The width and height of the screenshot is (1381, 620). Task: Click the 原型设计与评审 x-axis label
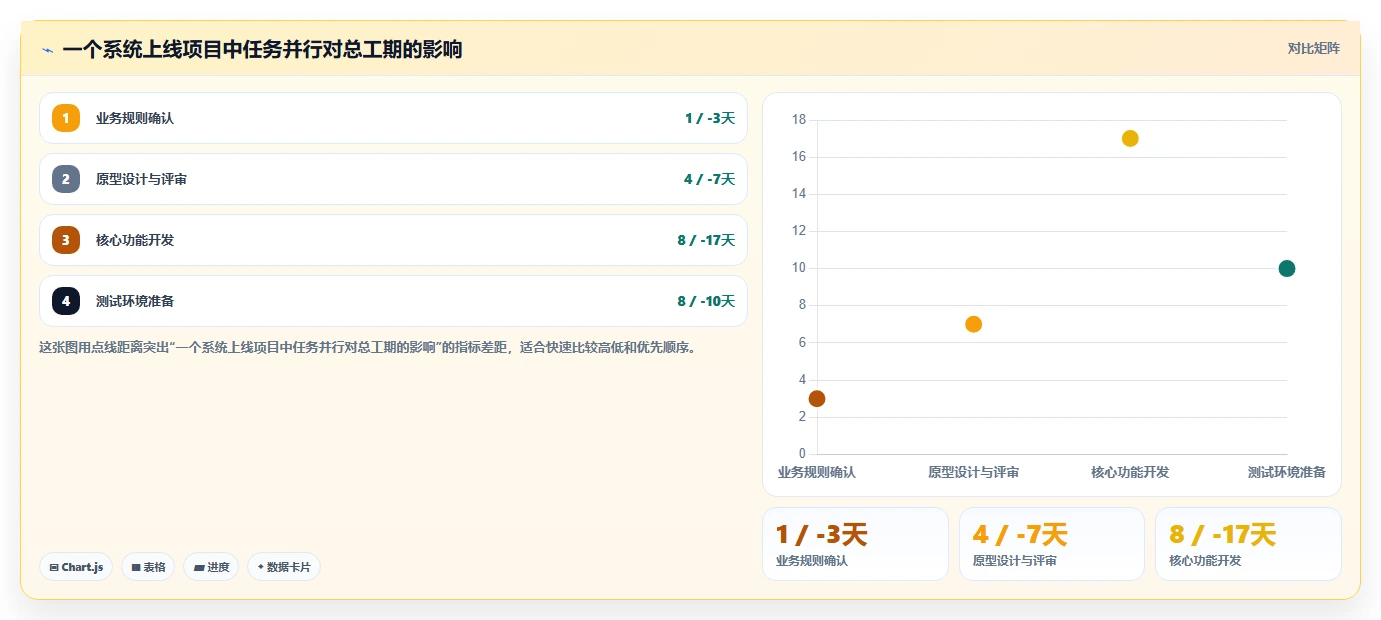973,472
